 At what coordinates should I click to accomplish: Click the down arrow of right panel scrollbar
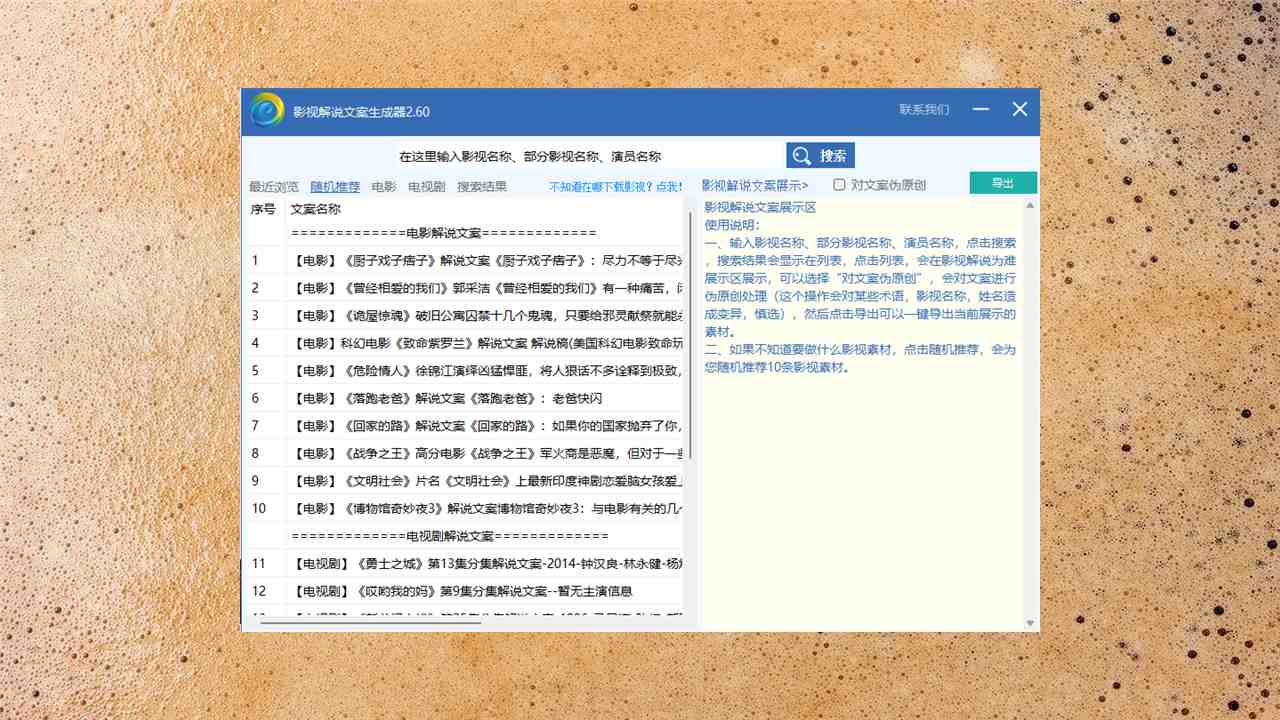(x=1031, y=623)
